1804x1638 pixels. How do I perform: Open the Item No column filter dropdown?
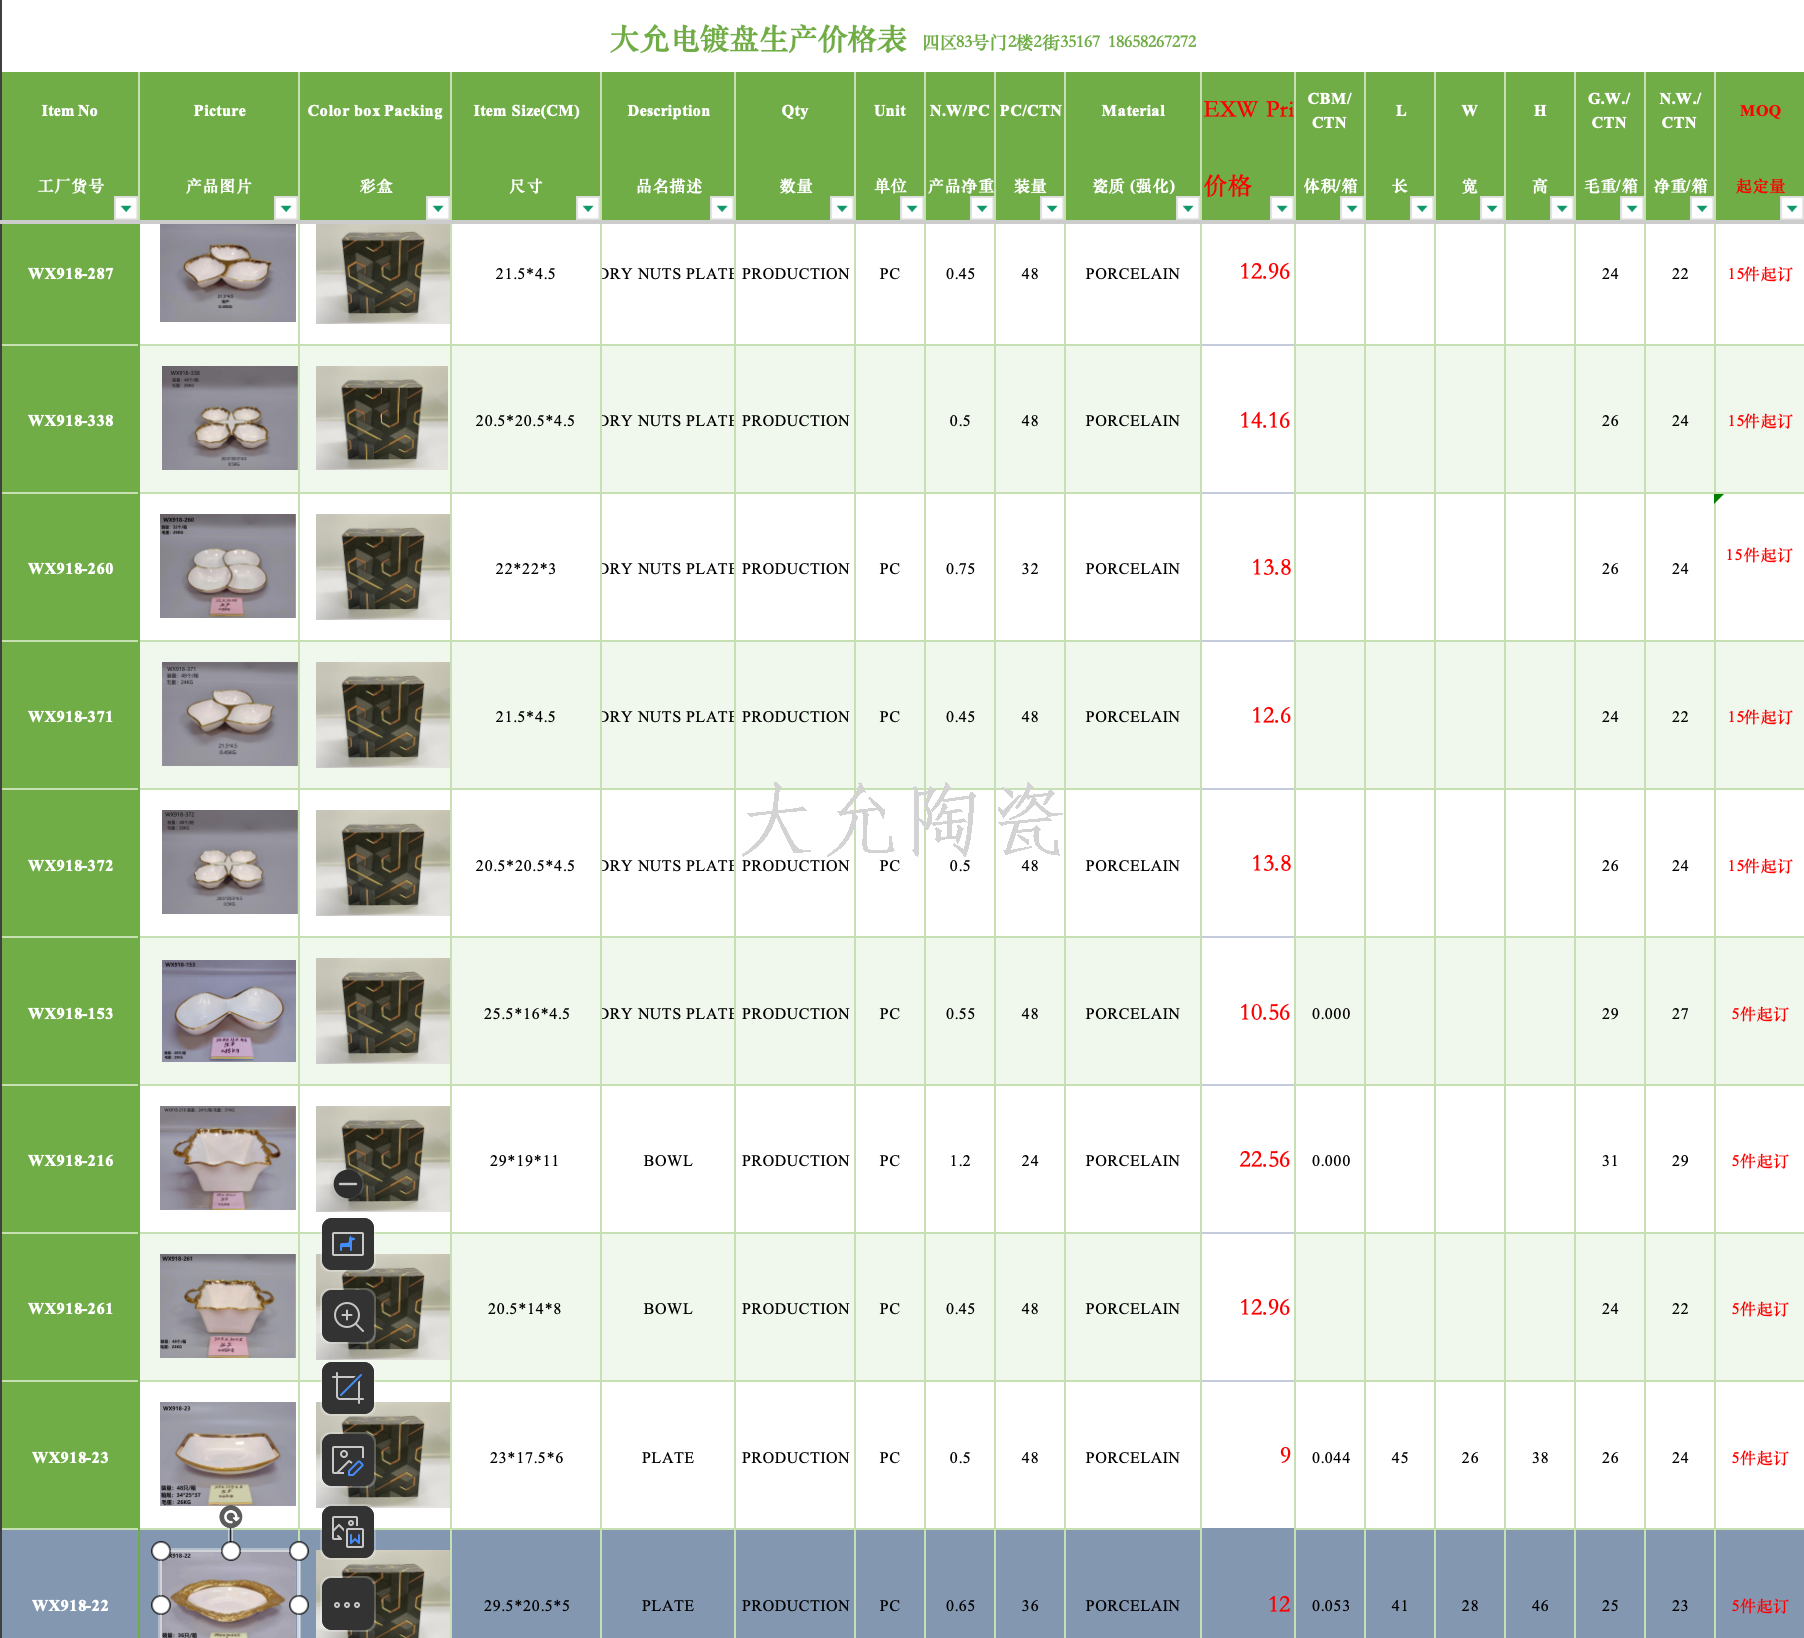[126, 208]
